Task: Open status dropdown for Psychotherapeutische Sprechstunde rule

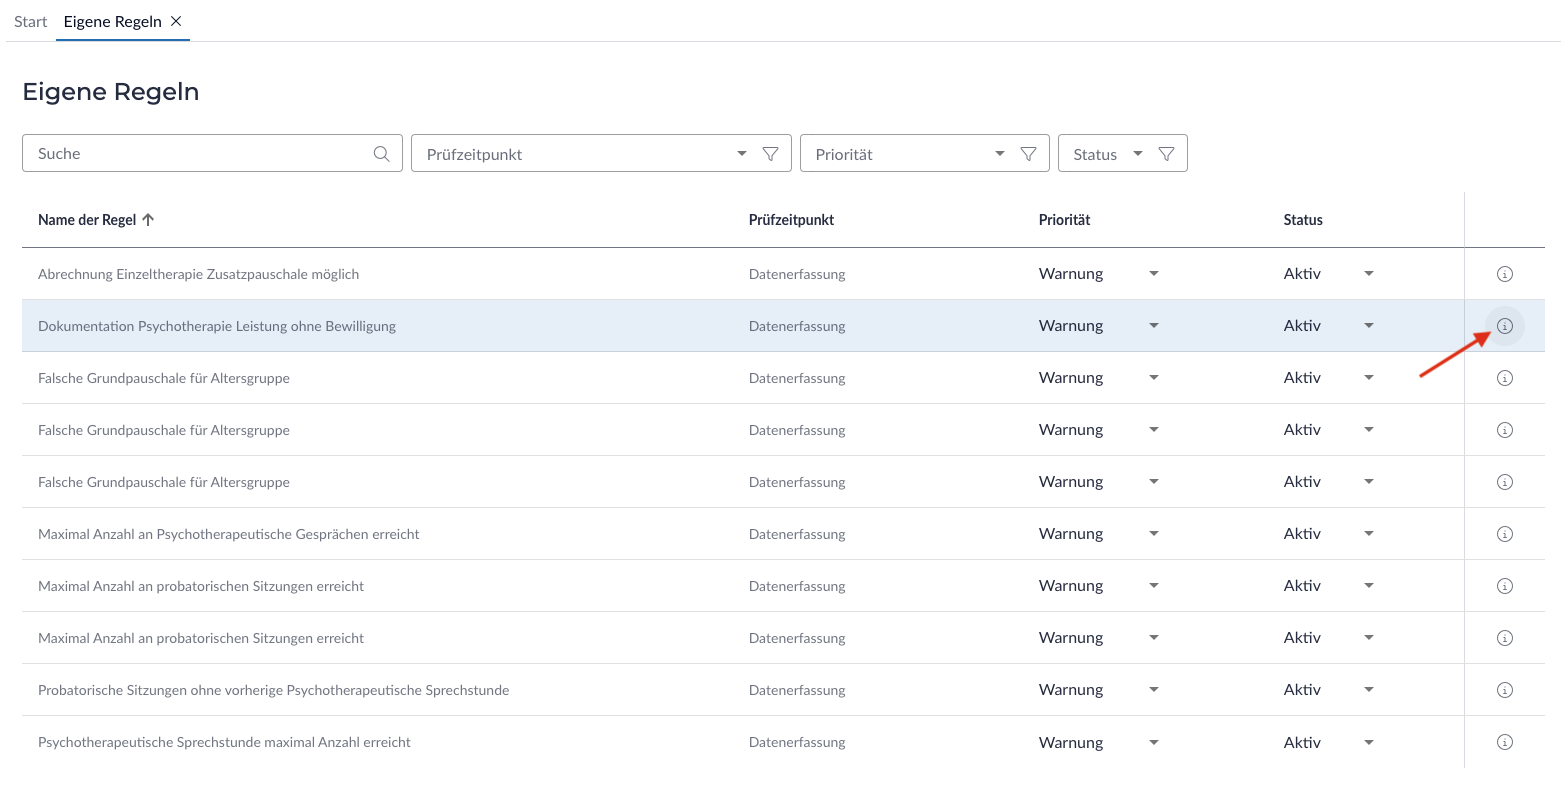Action: (1368, 742)
